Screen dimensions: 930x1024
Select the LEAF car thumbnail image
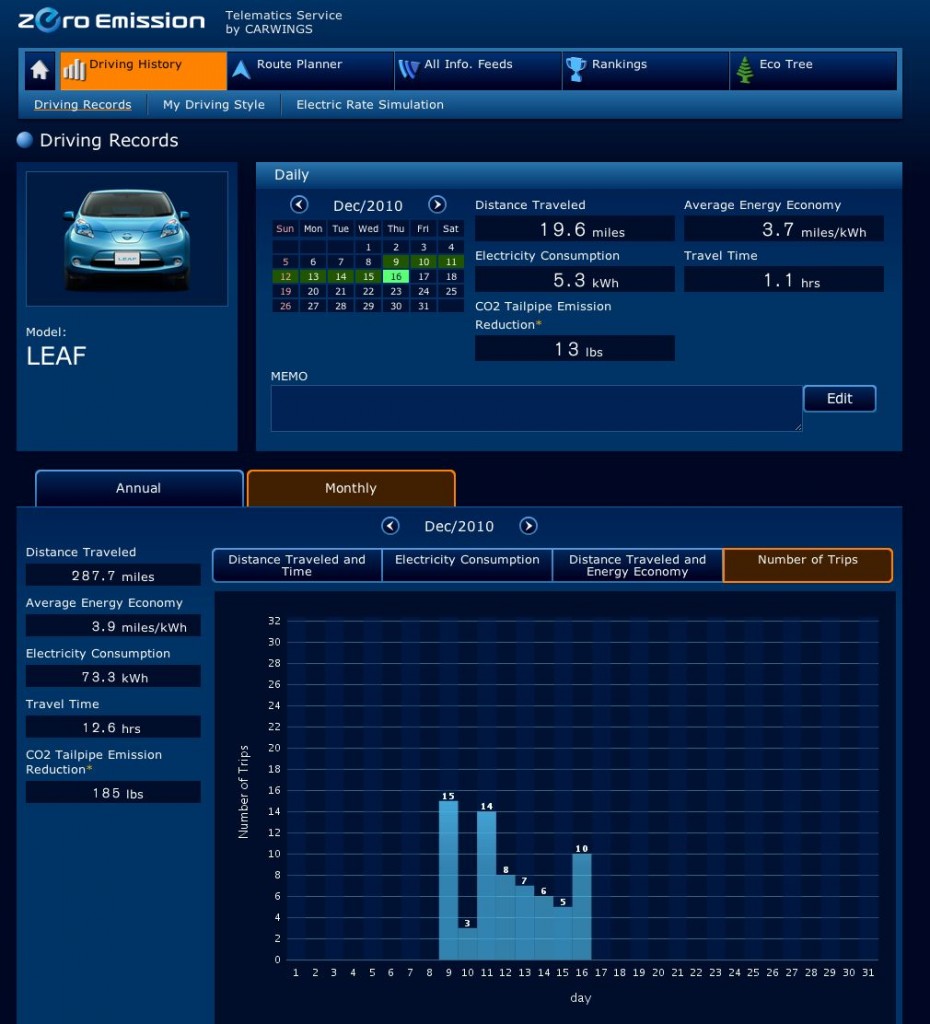tap(127, 238)
